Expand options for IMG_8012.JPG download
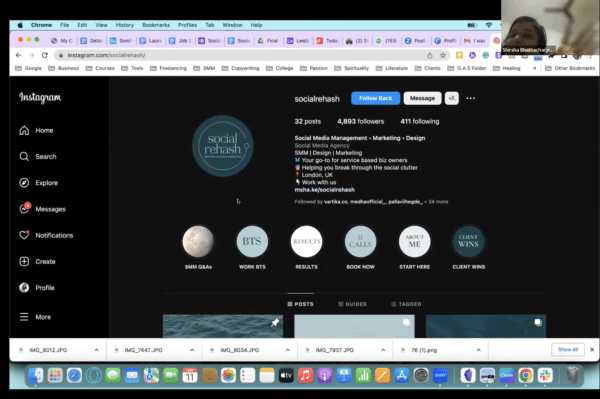Viewport: 600px width, 399px height. coord(96,350)
